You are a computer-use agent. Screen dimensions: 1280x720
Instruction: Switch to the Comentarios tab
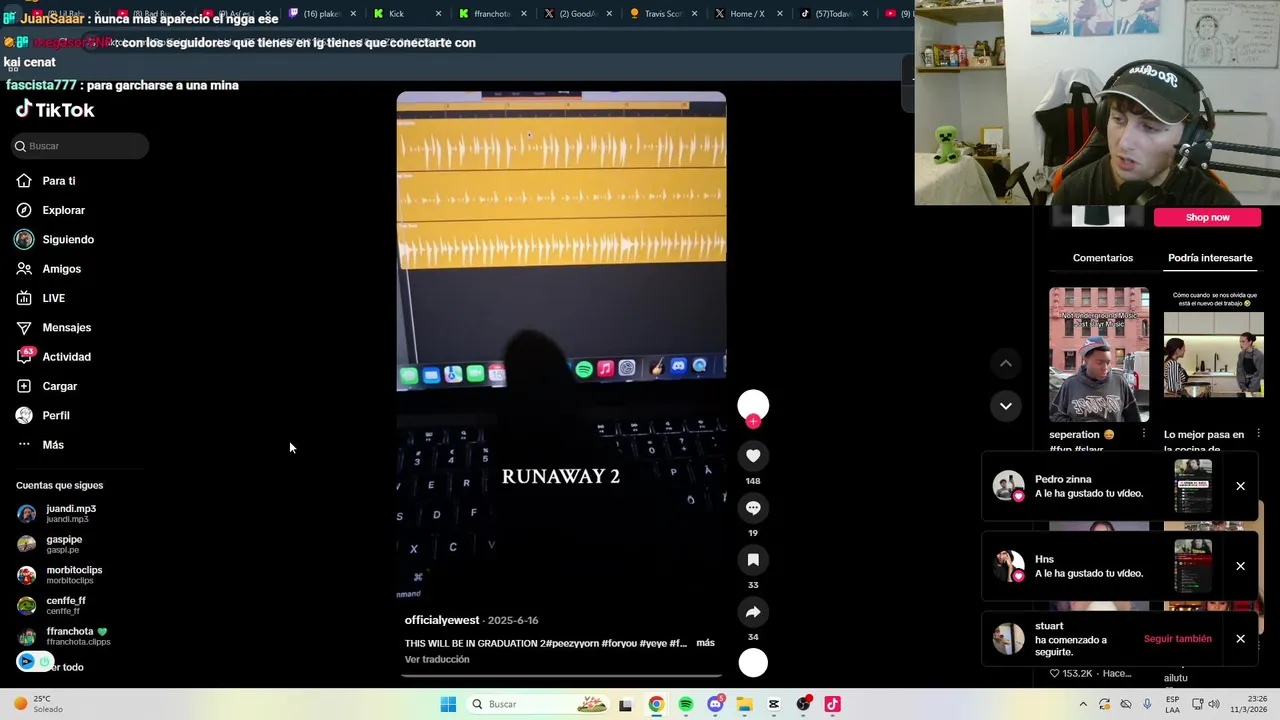coord(1103,258)
